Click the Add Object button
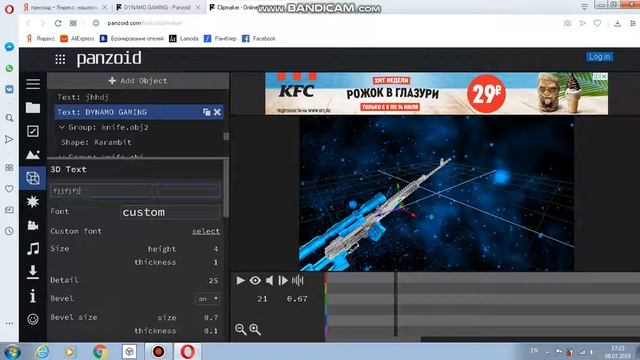The height and width of the screenshot is (360, 640). [x=138, y=81]
